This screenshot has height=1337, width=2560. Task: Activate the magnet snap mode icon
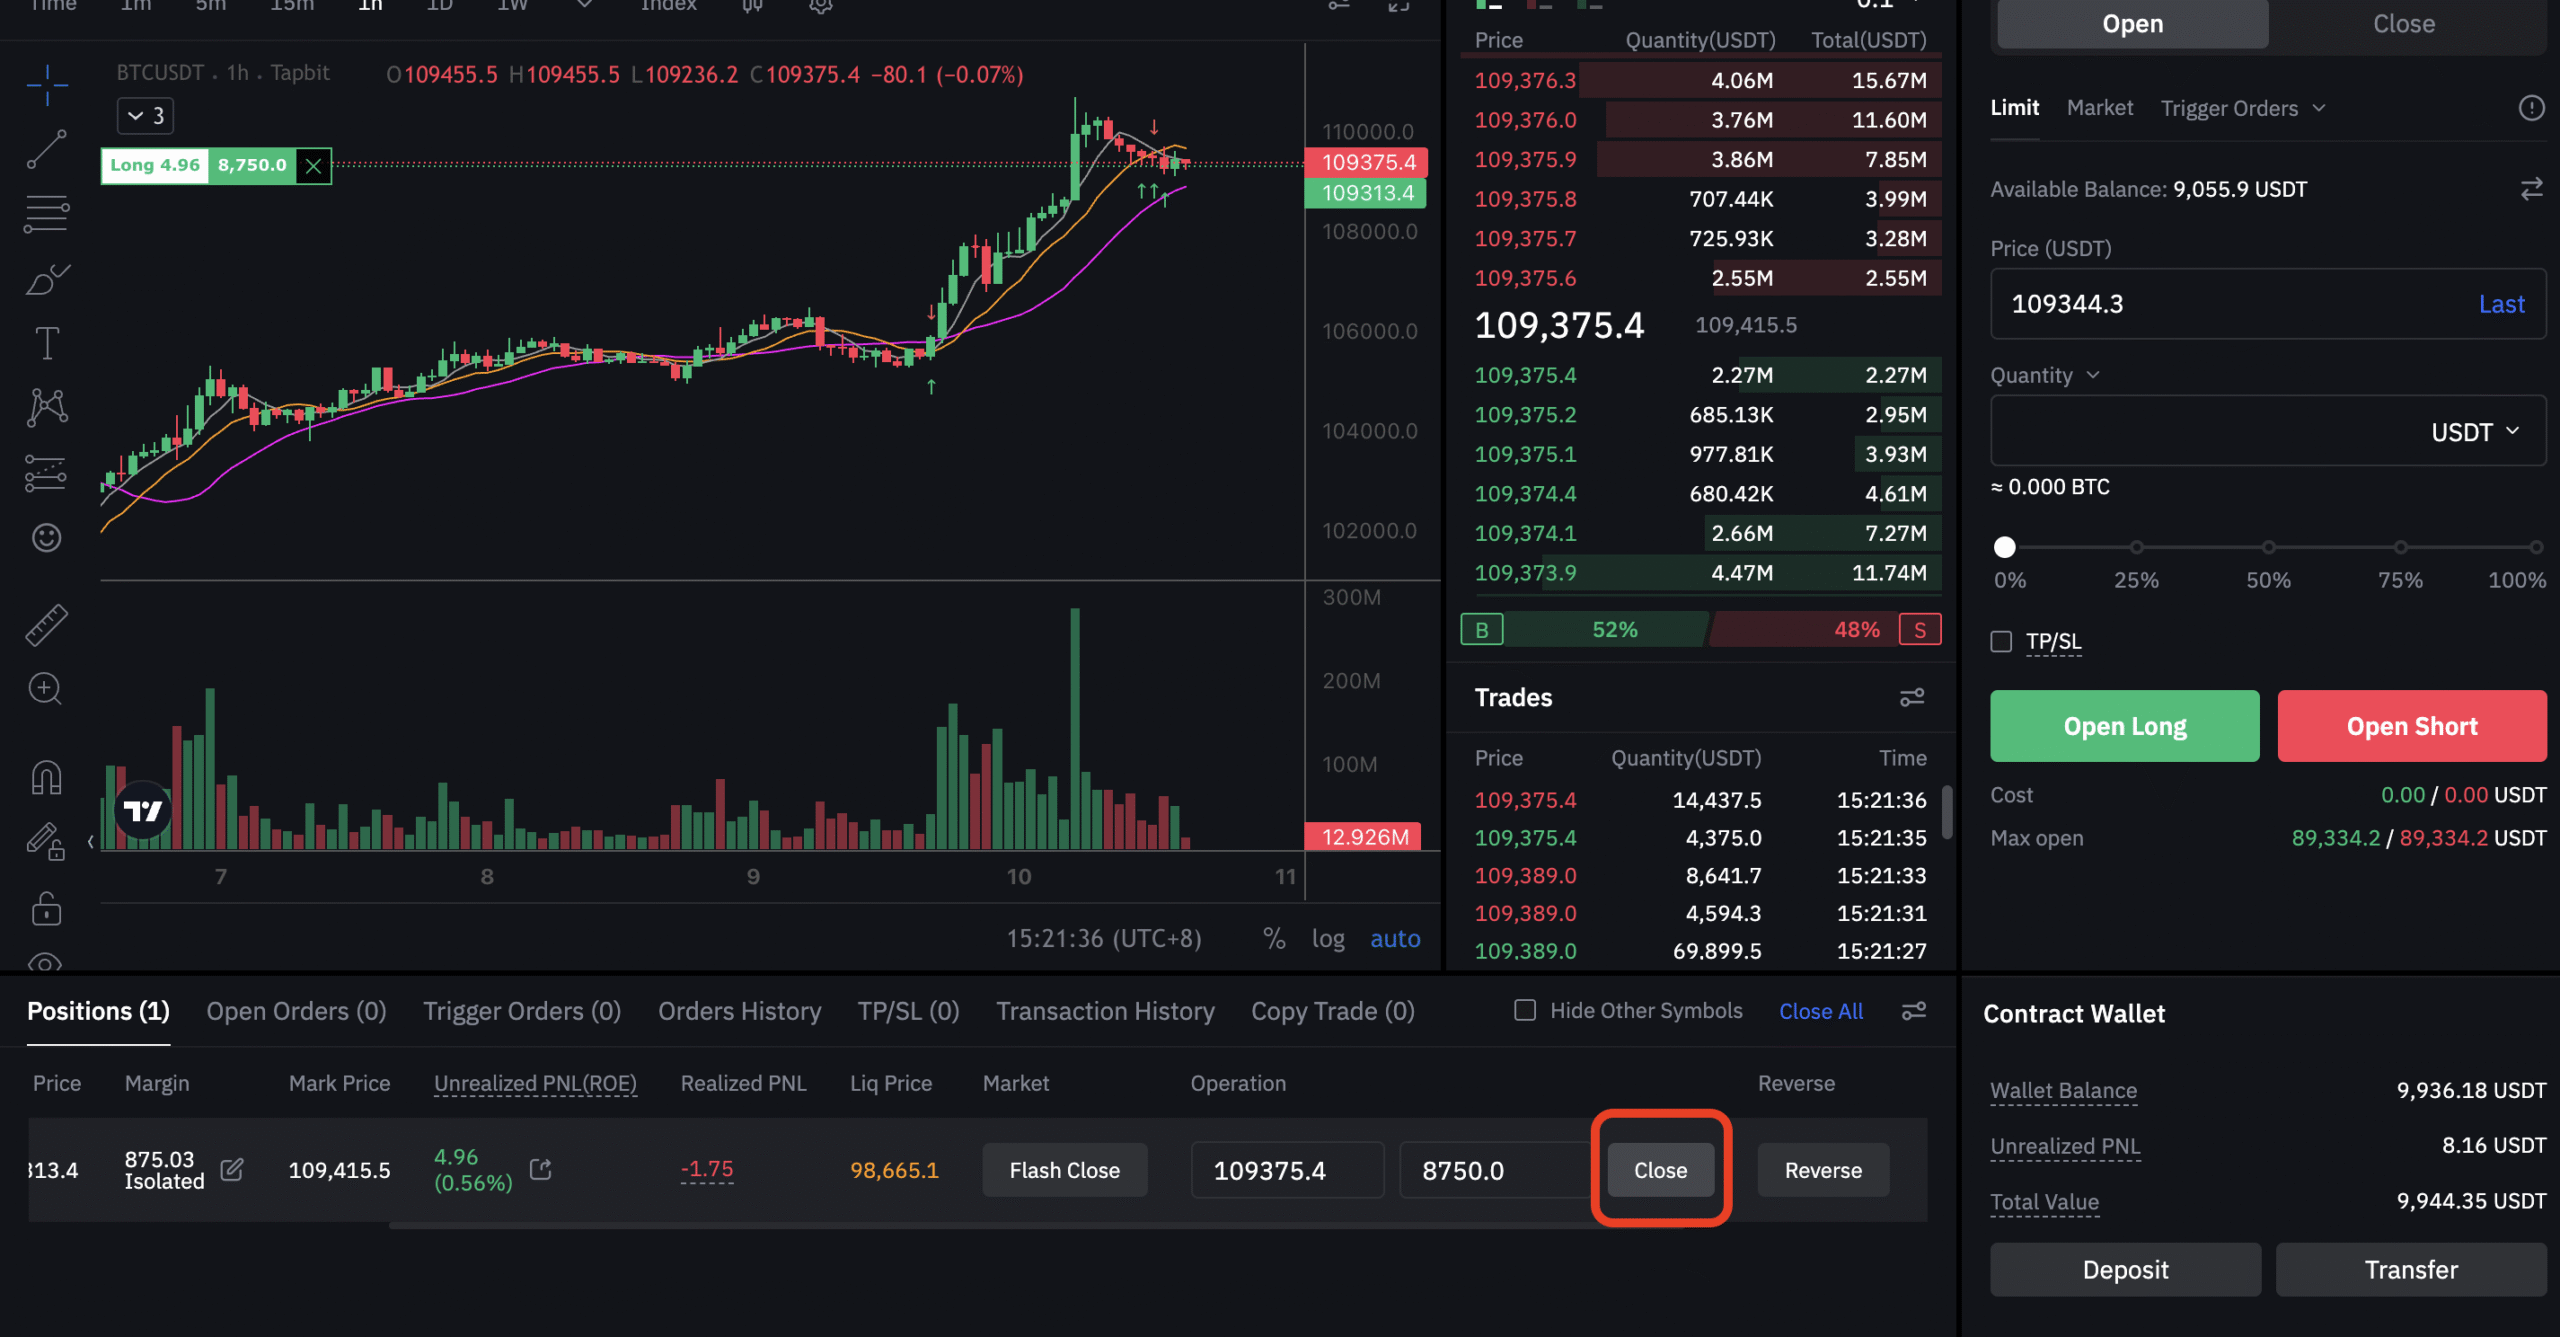coord(46,777)
